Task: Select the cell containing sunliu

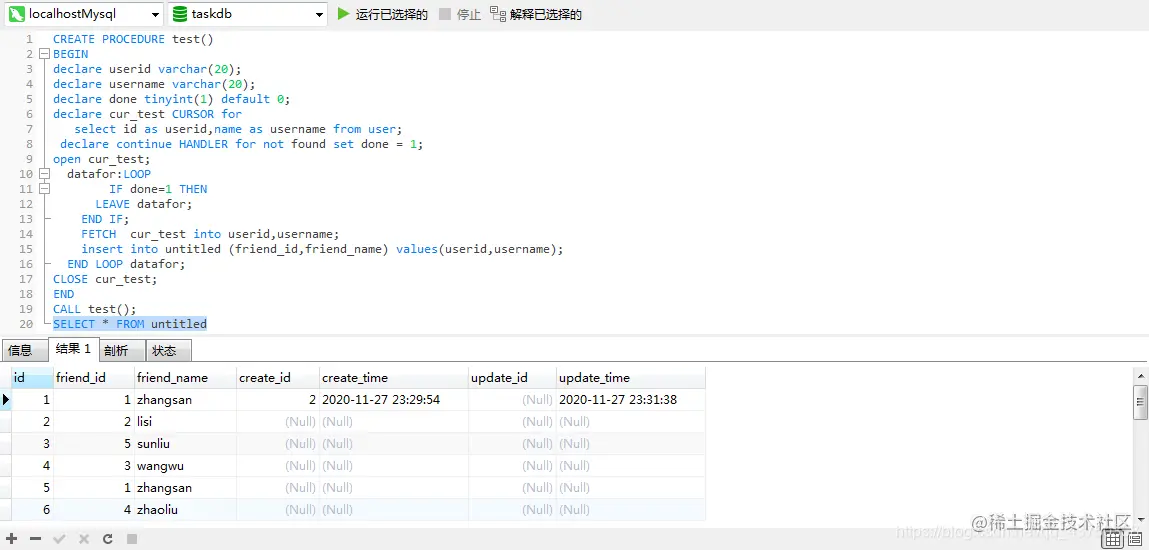Action: click(185, 444)
